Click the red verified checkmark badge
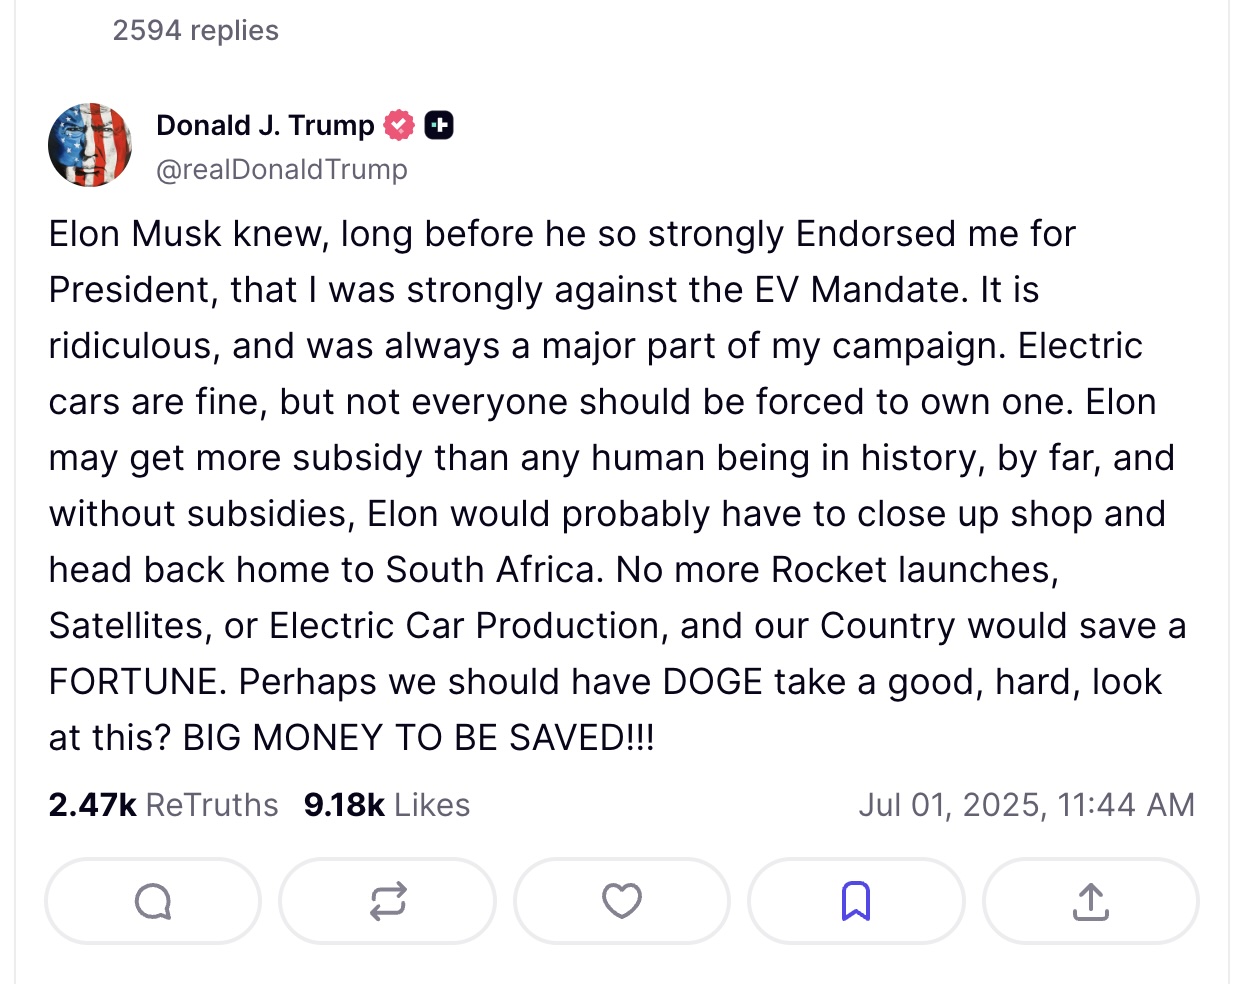 point(399,125)
